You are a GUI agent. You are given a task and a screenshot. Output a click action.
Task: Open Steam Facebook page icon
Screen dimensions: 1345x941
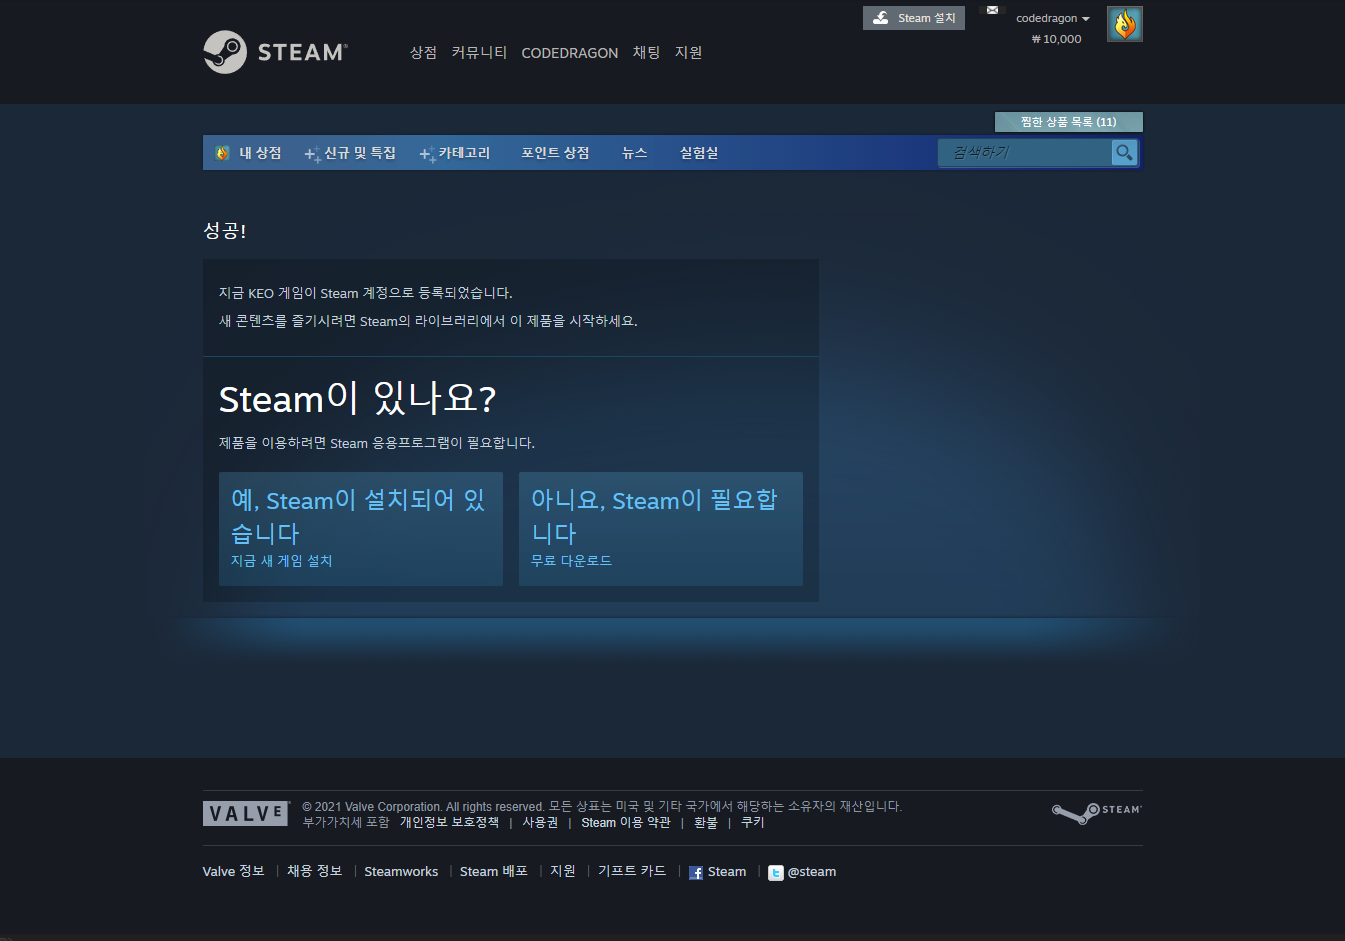tap(696, 873)
